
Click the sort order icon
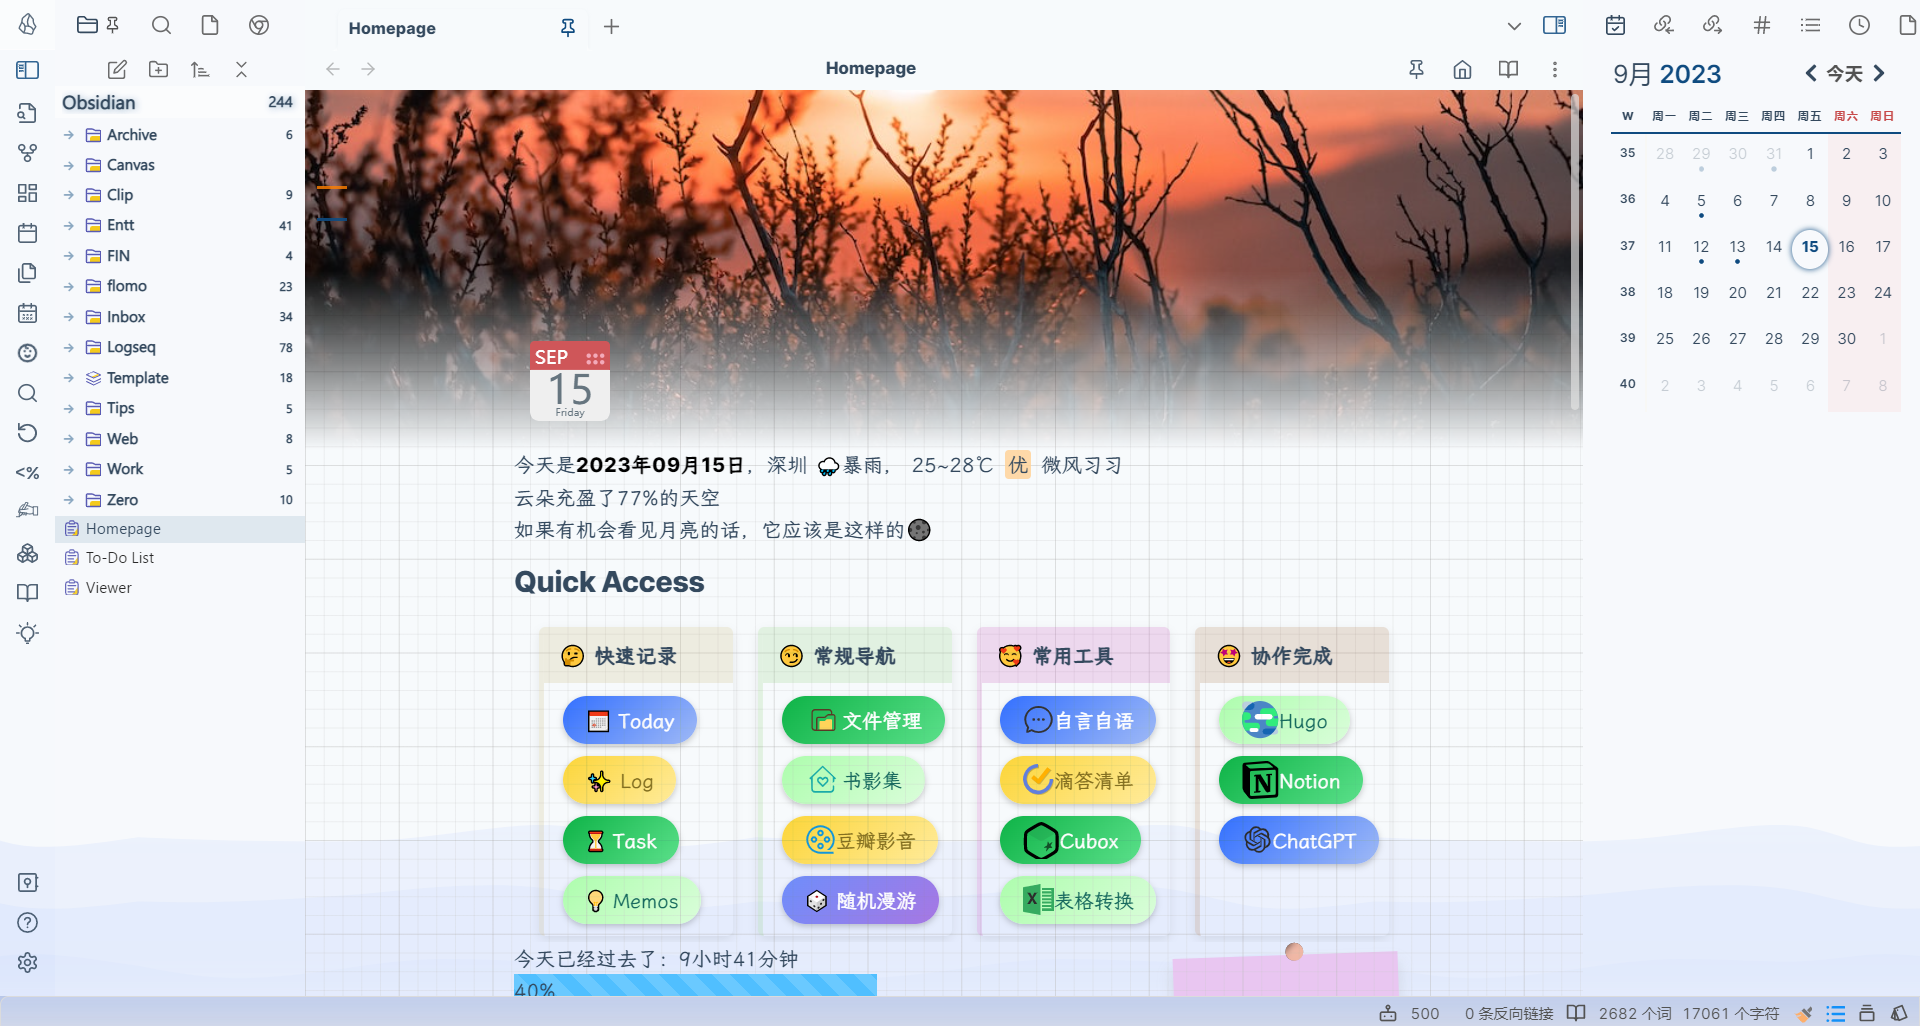click(x=200, y=69)
